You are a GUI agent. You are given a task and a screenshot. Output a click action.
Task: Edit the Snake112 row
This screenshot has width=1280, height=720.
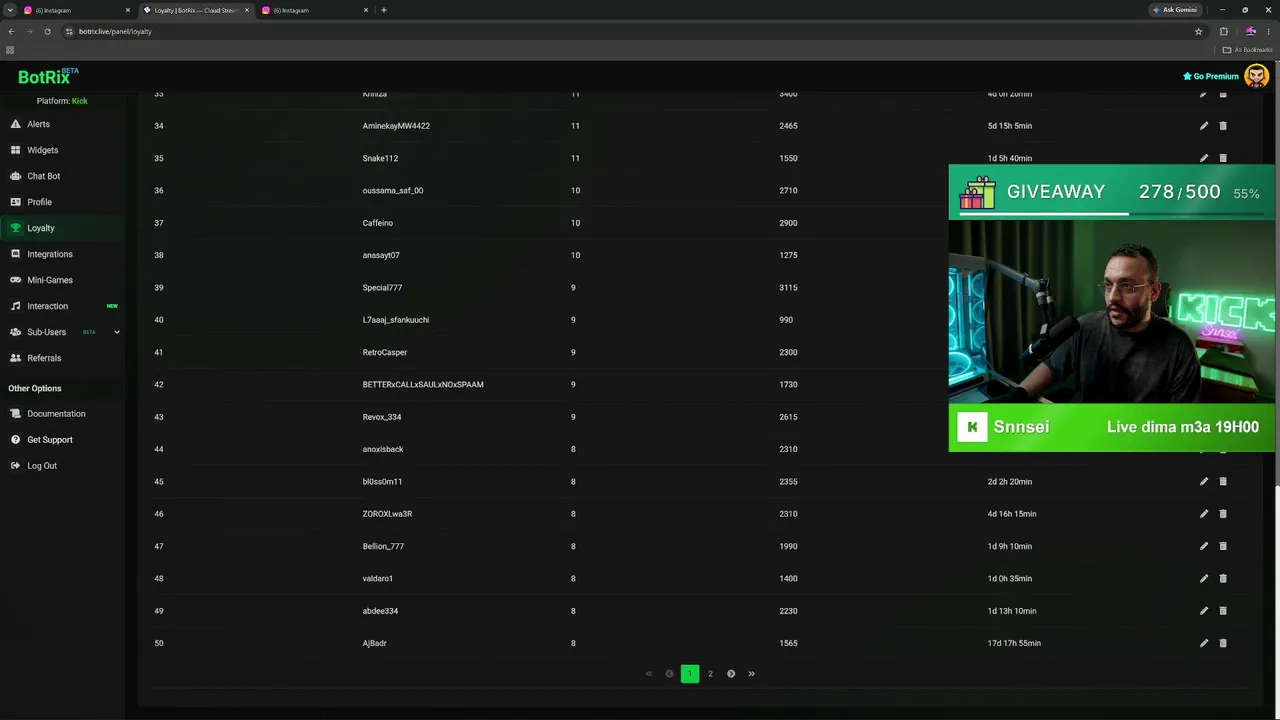pos(1204,158)
